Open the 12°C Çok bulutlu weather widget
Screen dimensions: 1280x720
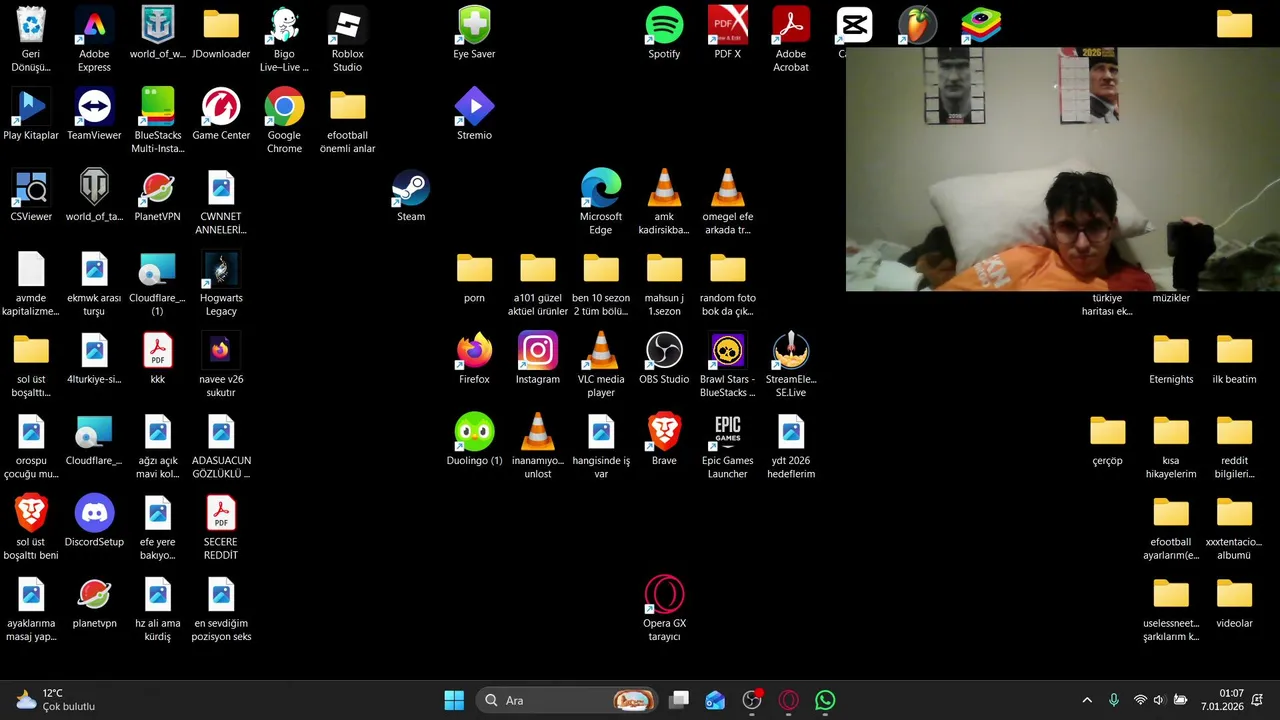tap(55, 700)
